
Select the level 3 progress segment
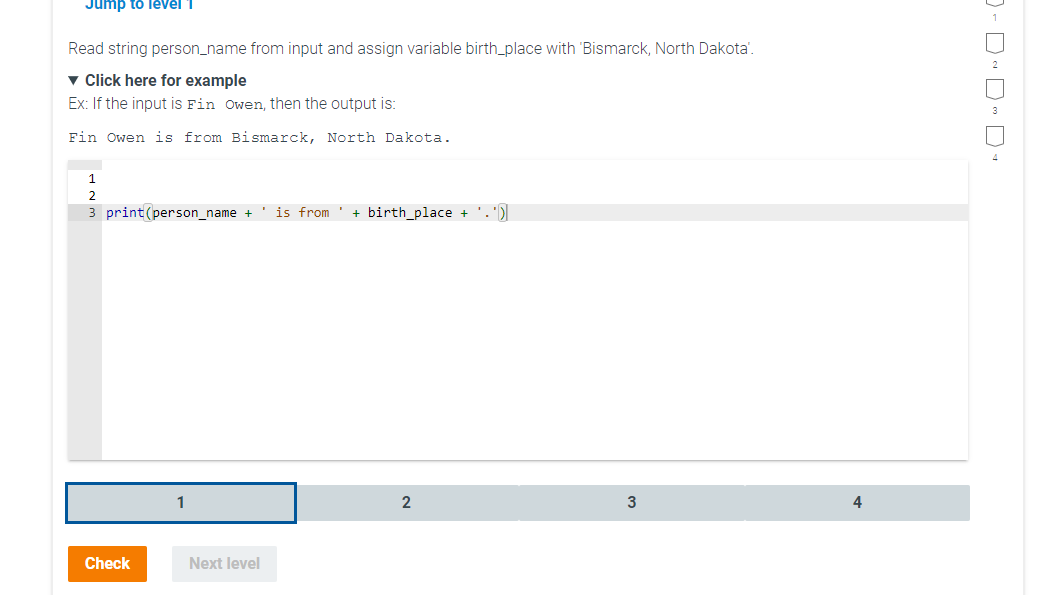pyautogui.click(x=631, y=502)
